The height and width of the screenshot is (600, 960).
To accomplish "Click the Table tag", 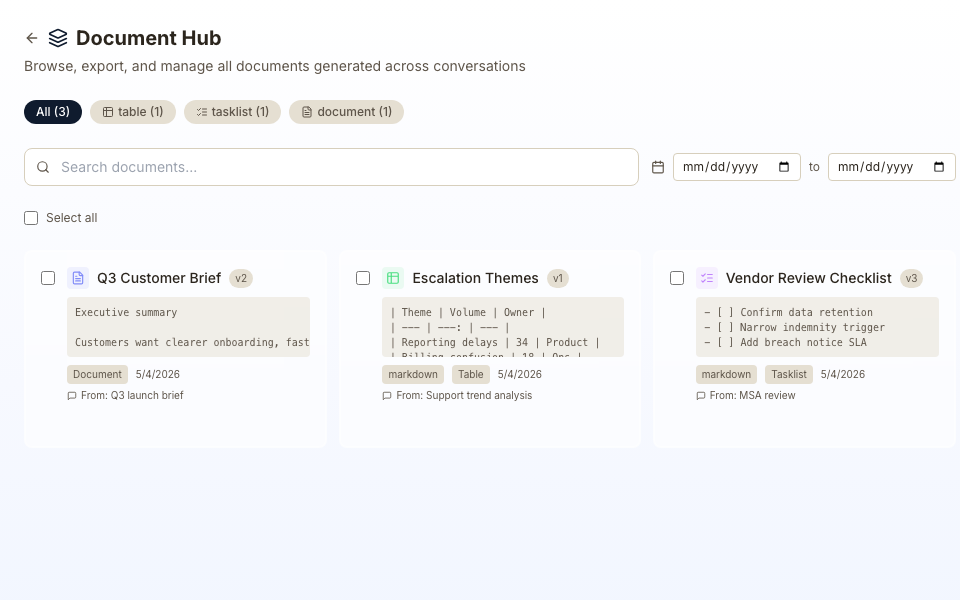I will point(471,374).
